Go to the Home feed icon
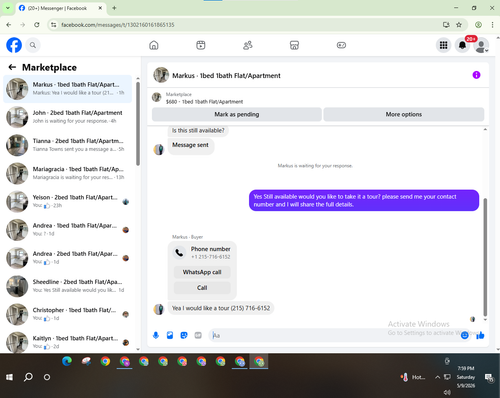 click(154, 45)
